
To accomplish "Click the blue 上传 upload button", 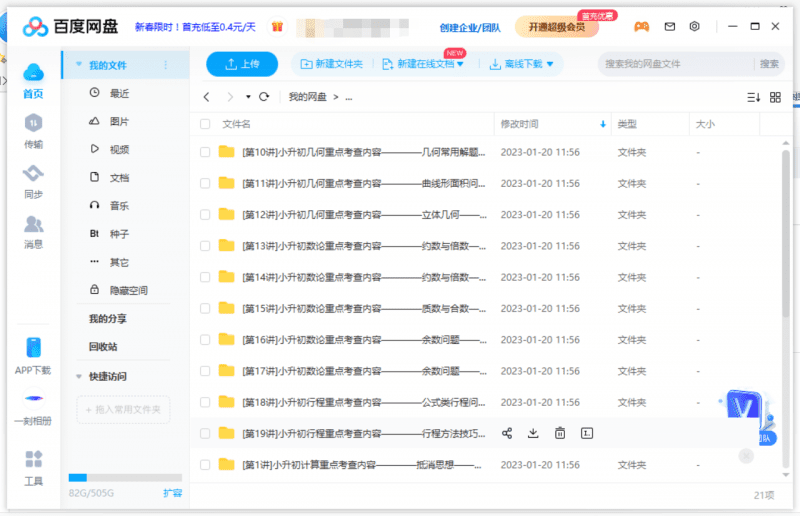I will click(x=242, y=64).
